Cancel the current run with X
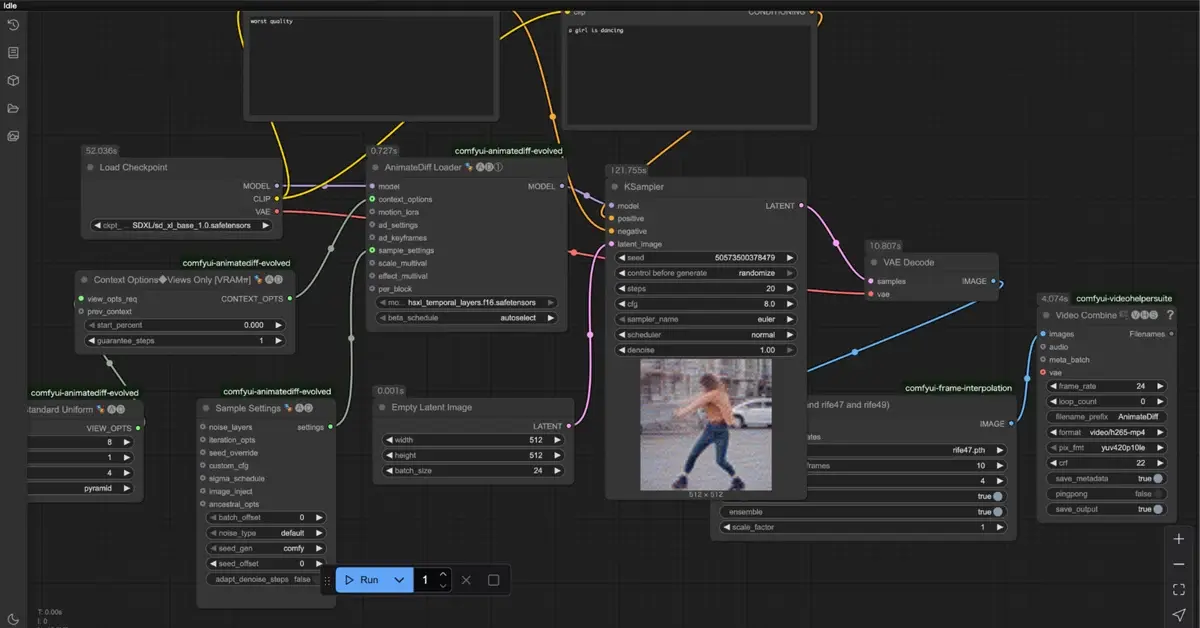Viewport: 1200px width, 628px height. pyautogui.click(x=466, y=580)
